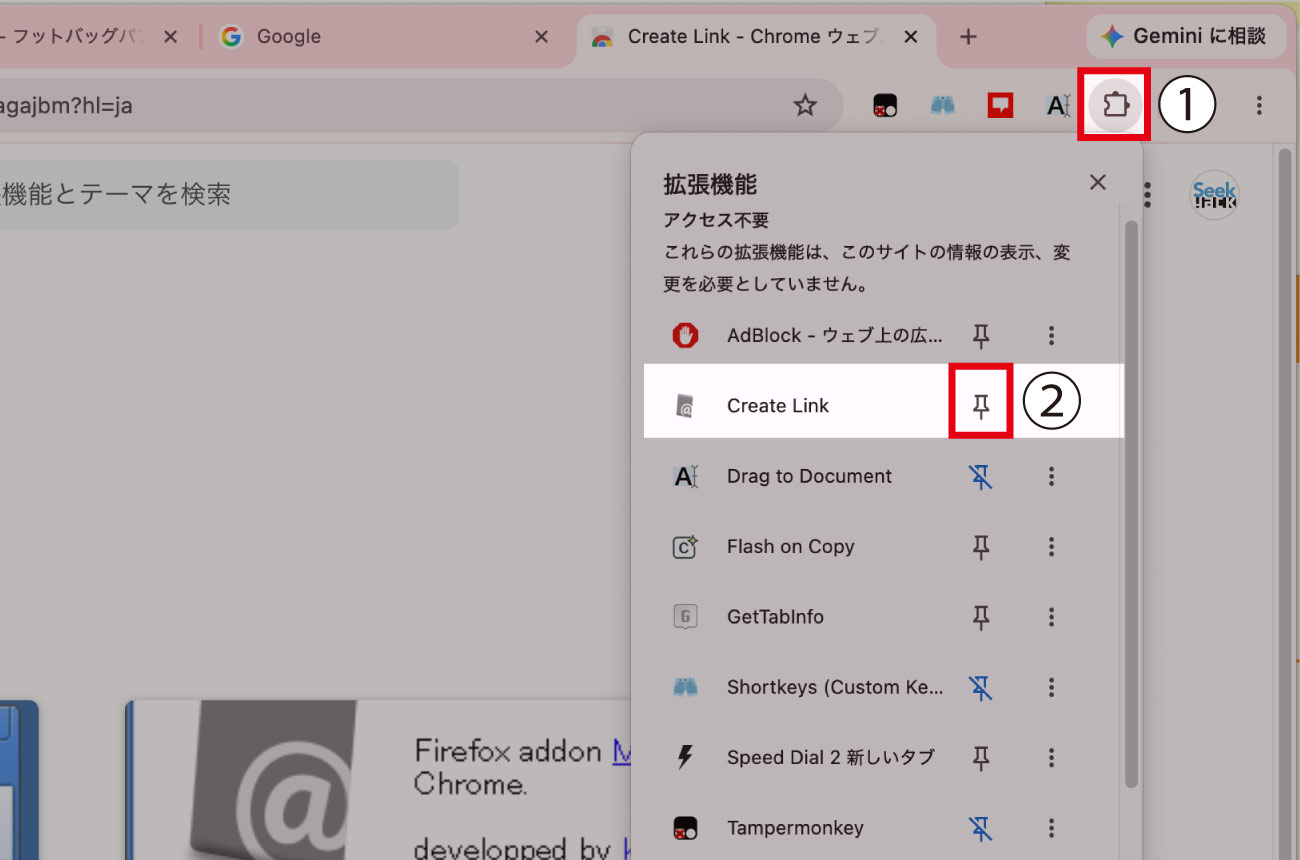Screen dimensions: 1300x860
Task: Click the AdBlock extension icon in list
Action: click(x=685, y=335)
